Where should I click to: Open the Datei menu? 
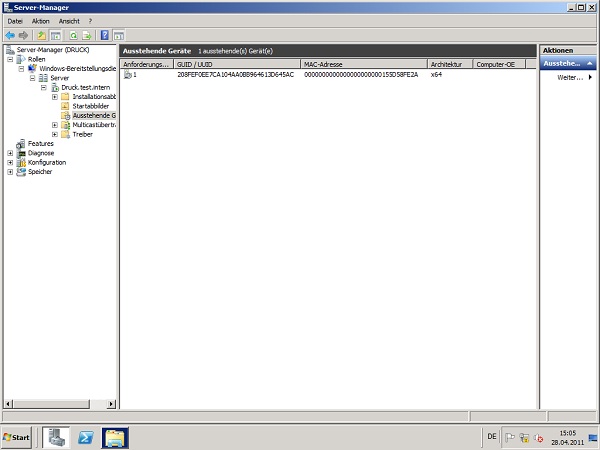[15, 21]
